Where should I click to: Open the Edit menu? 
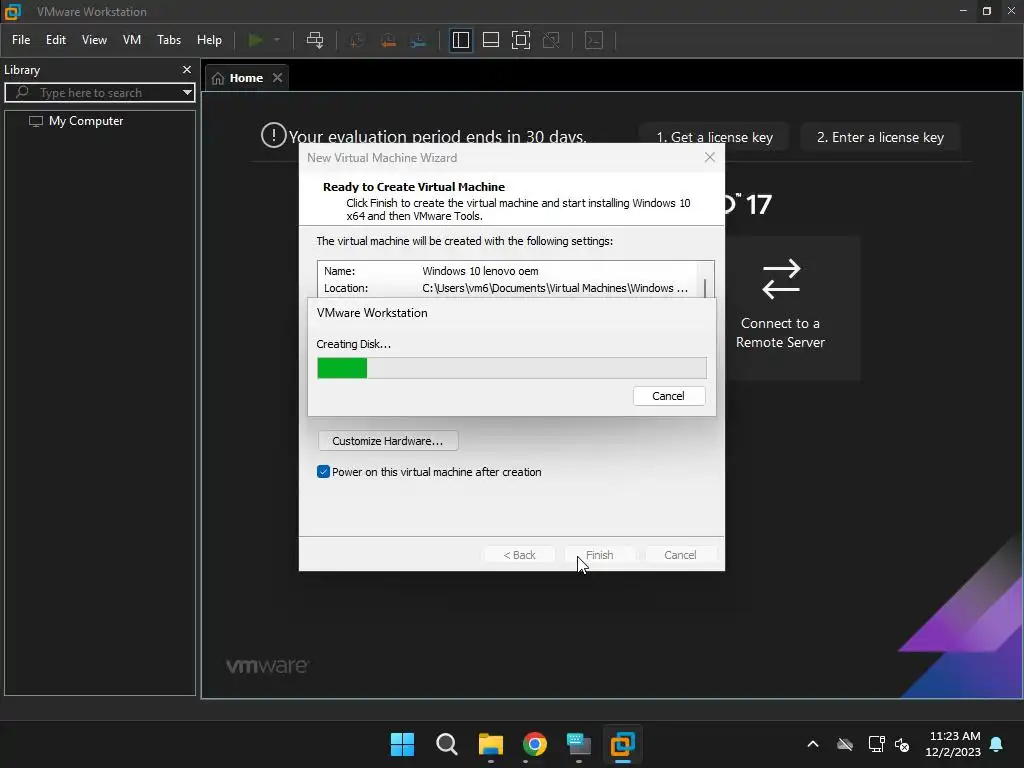56,40
